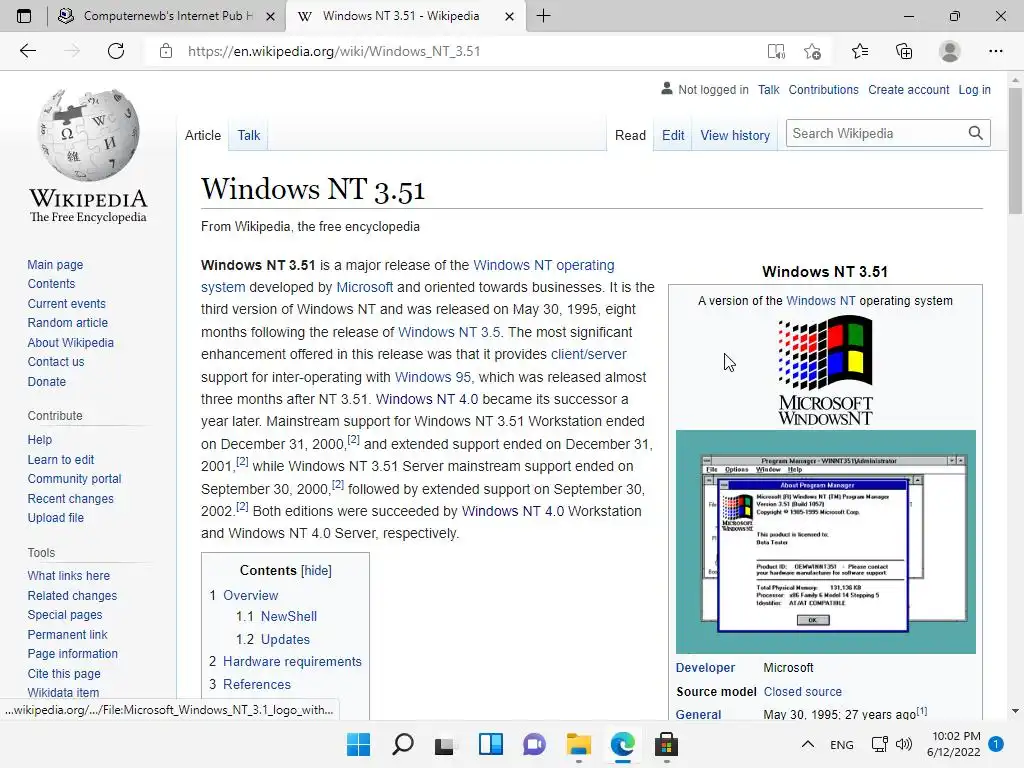Click Create account link
This screenshot has width=1024, height=768.
point(908,89)
